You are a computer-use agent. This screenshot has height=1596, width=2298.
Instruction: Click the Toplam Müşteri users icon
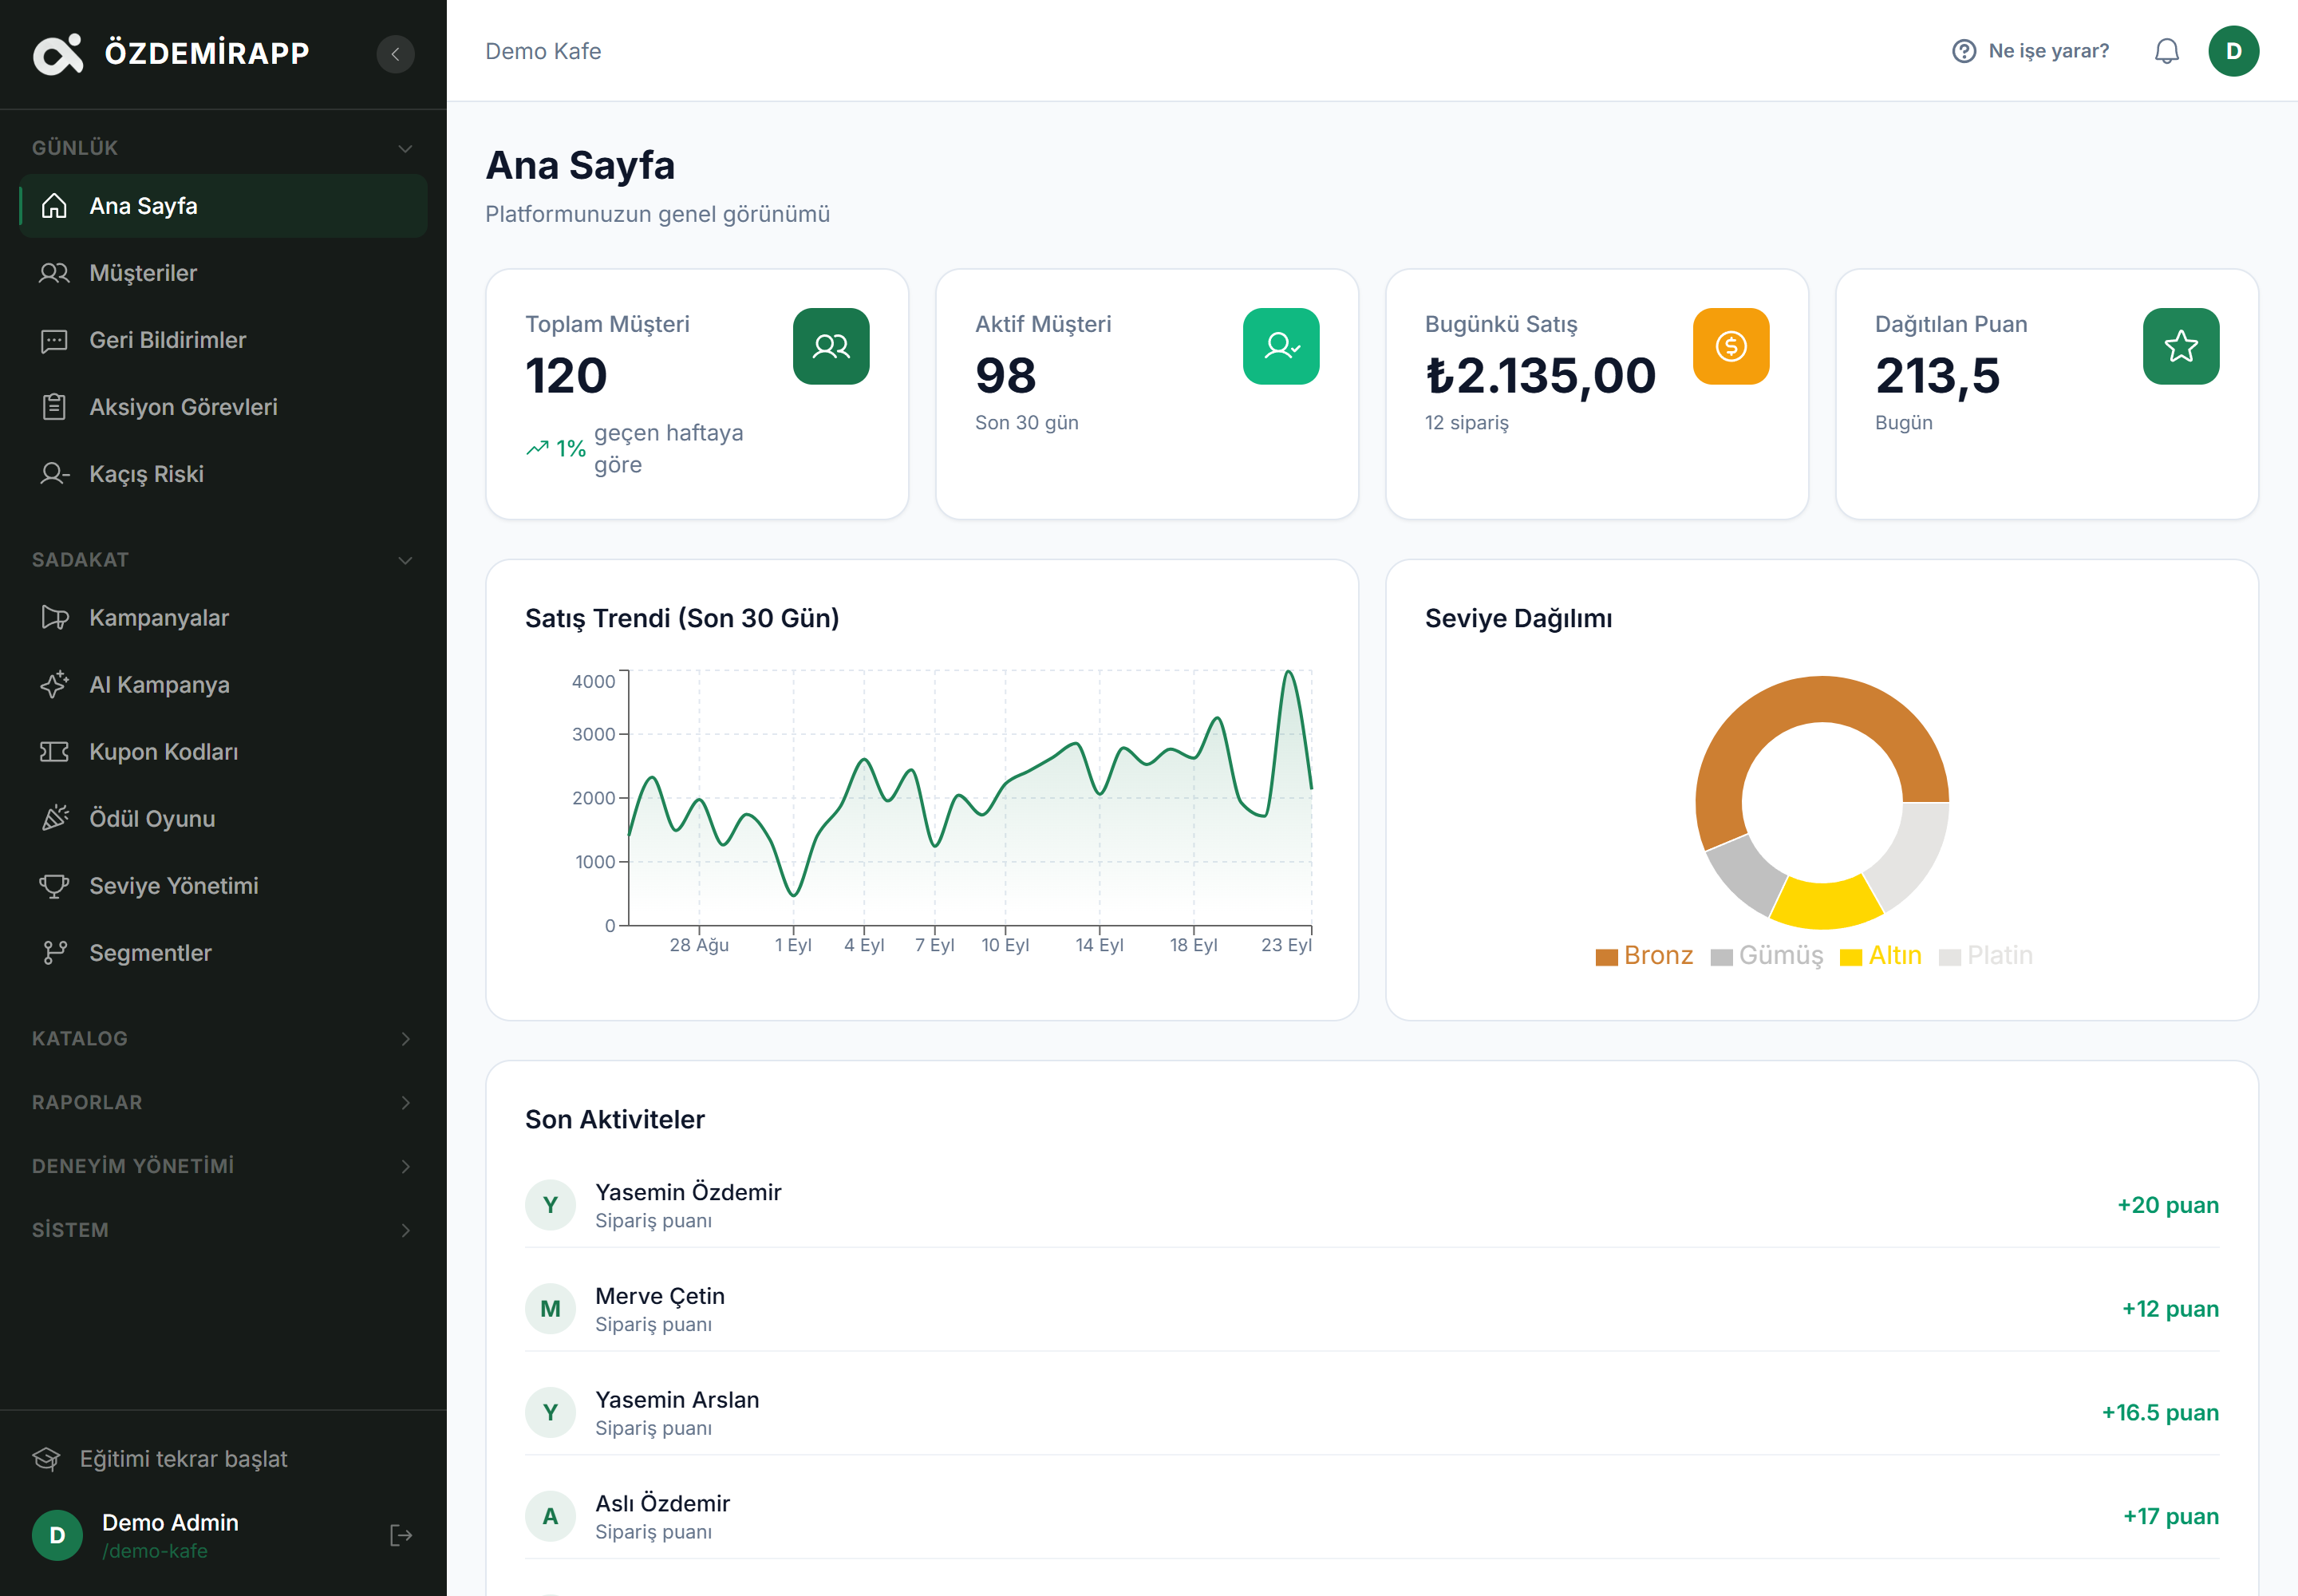[831, 346]
